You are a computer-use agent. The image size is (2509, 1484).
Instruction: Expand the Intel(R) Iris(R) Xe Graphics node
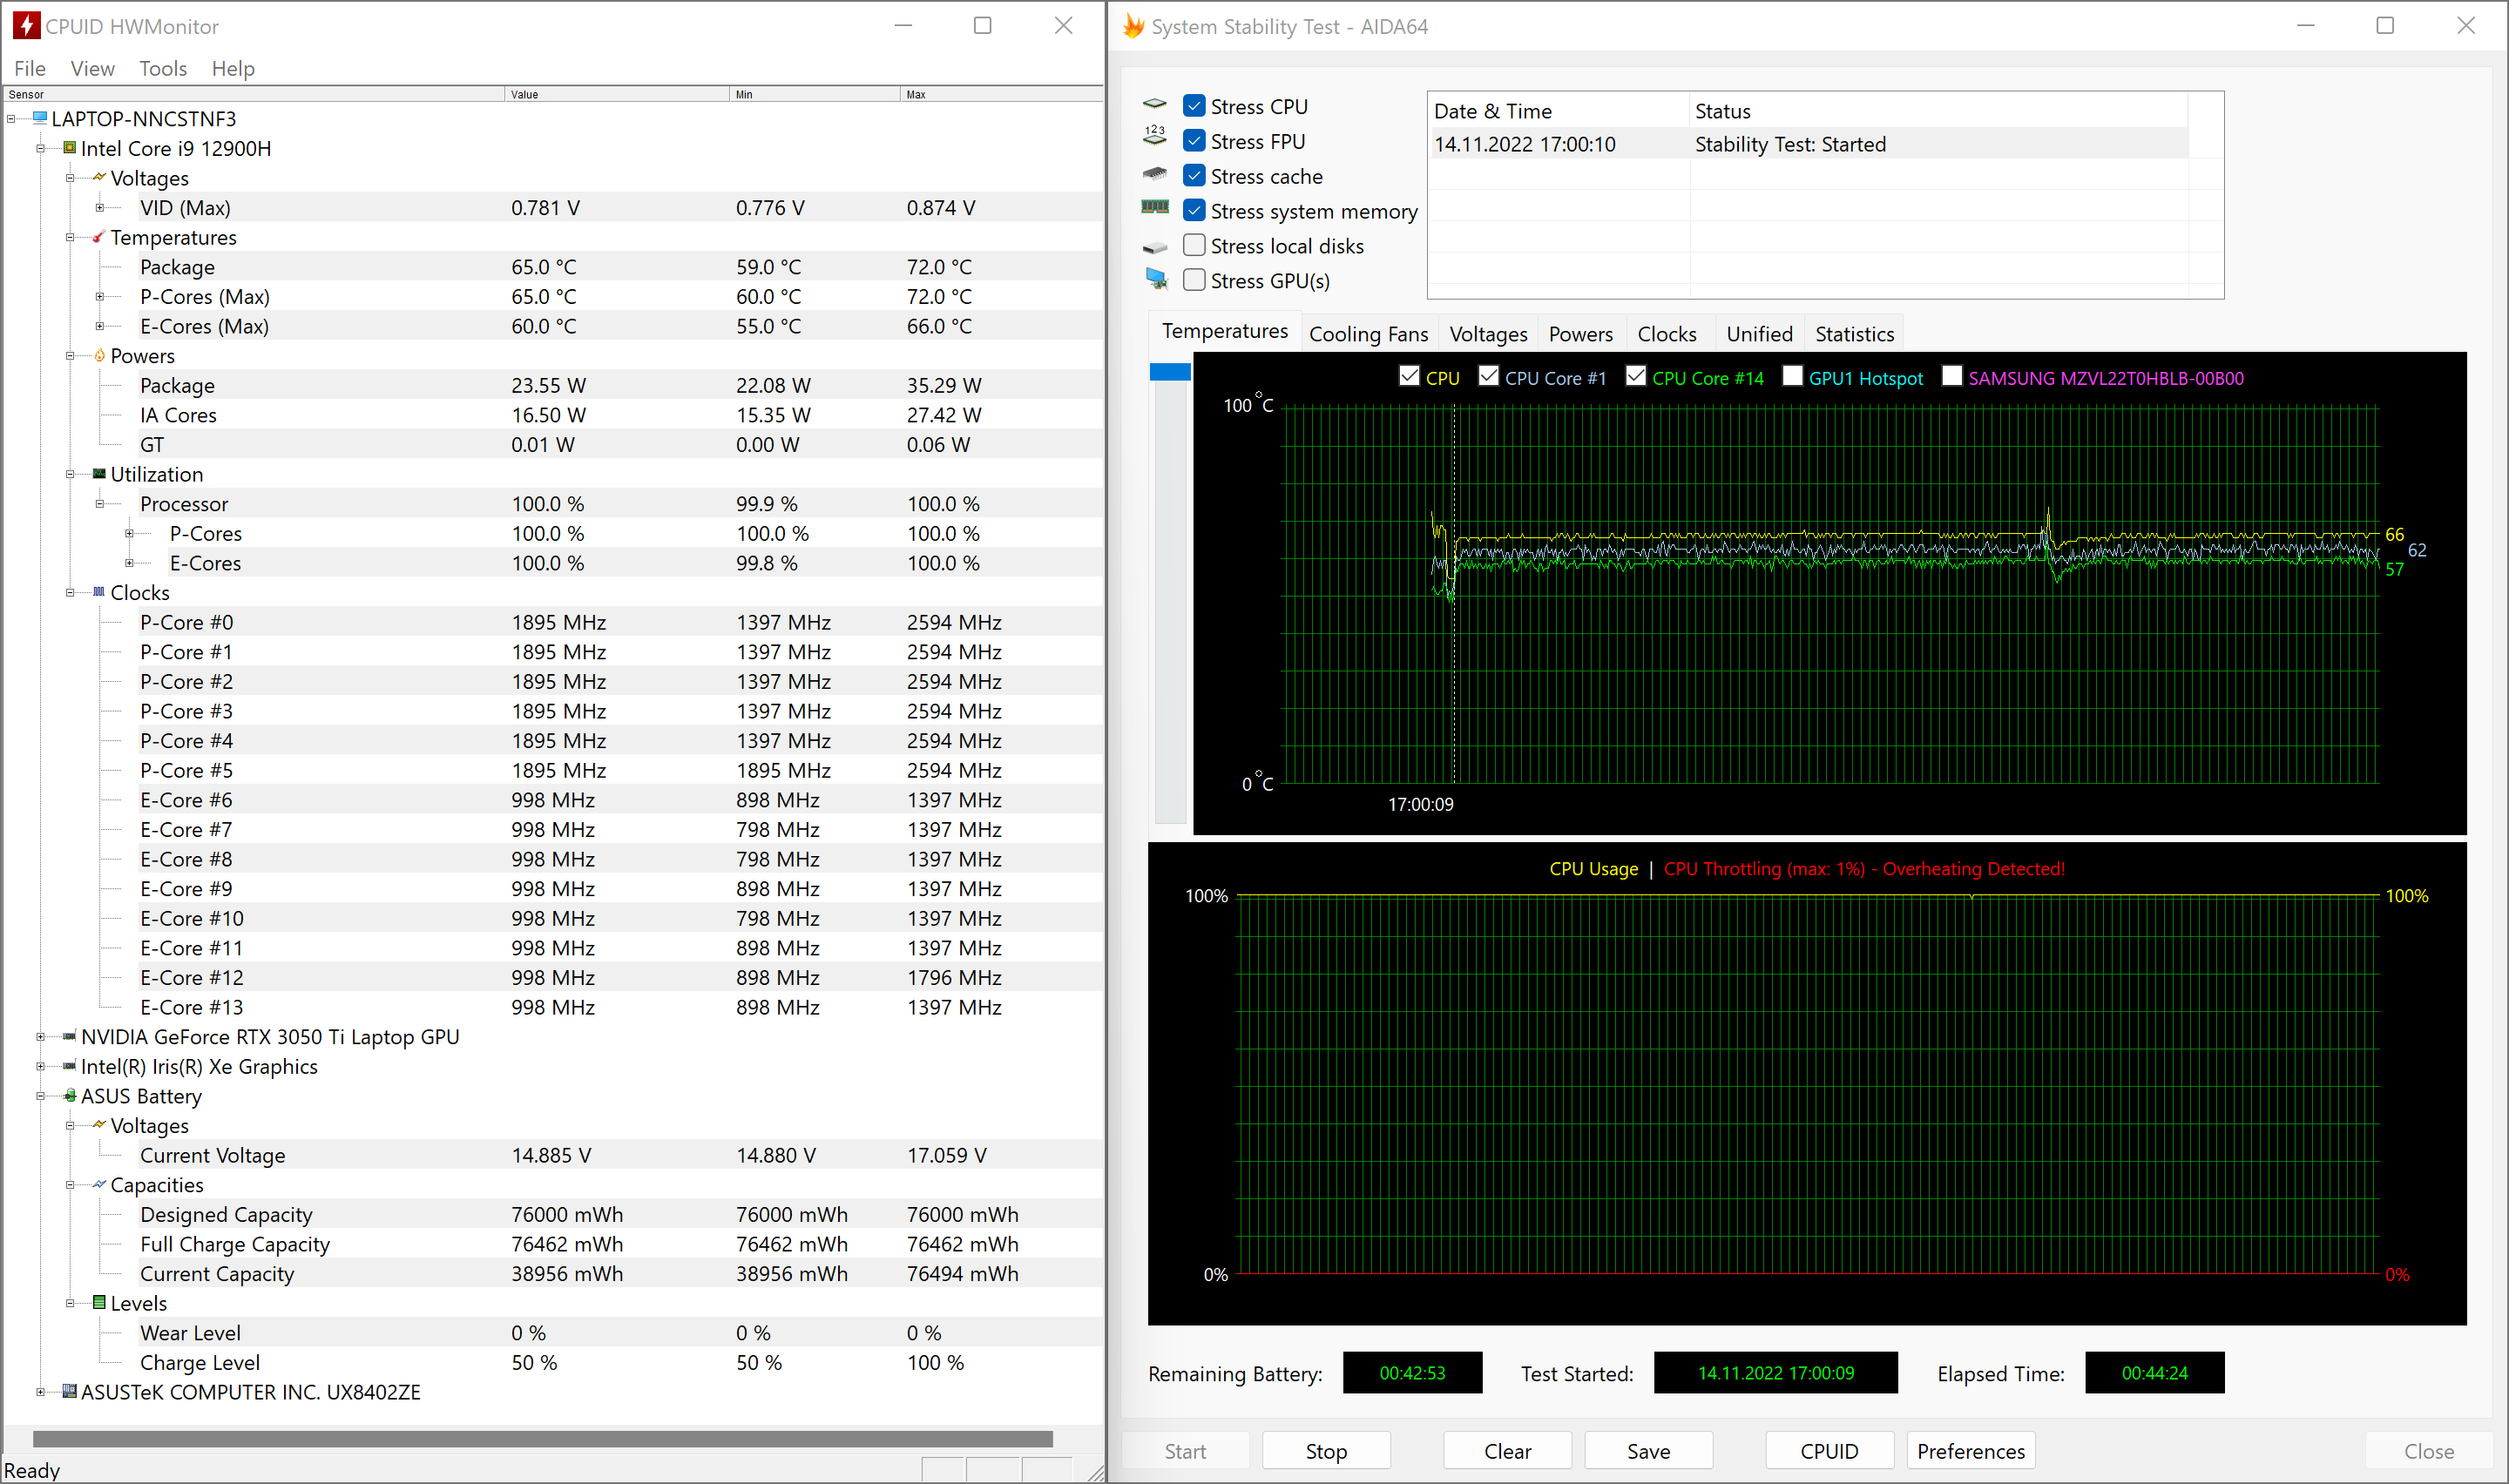(x=40, y=1067)
